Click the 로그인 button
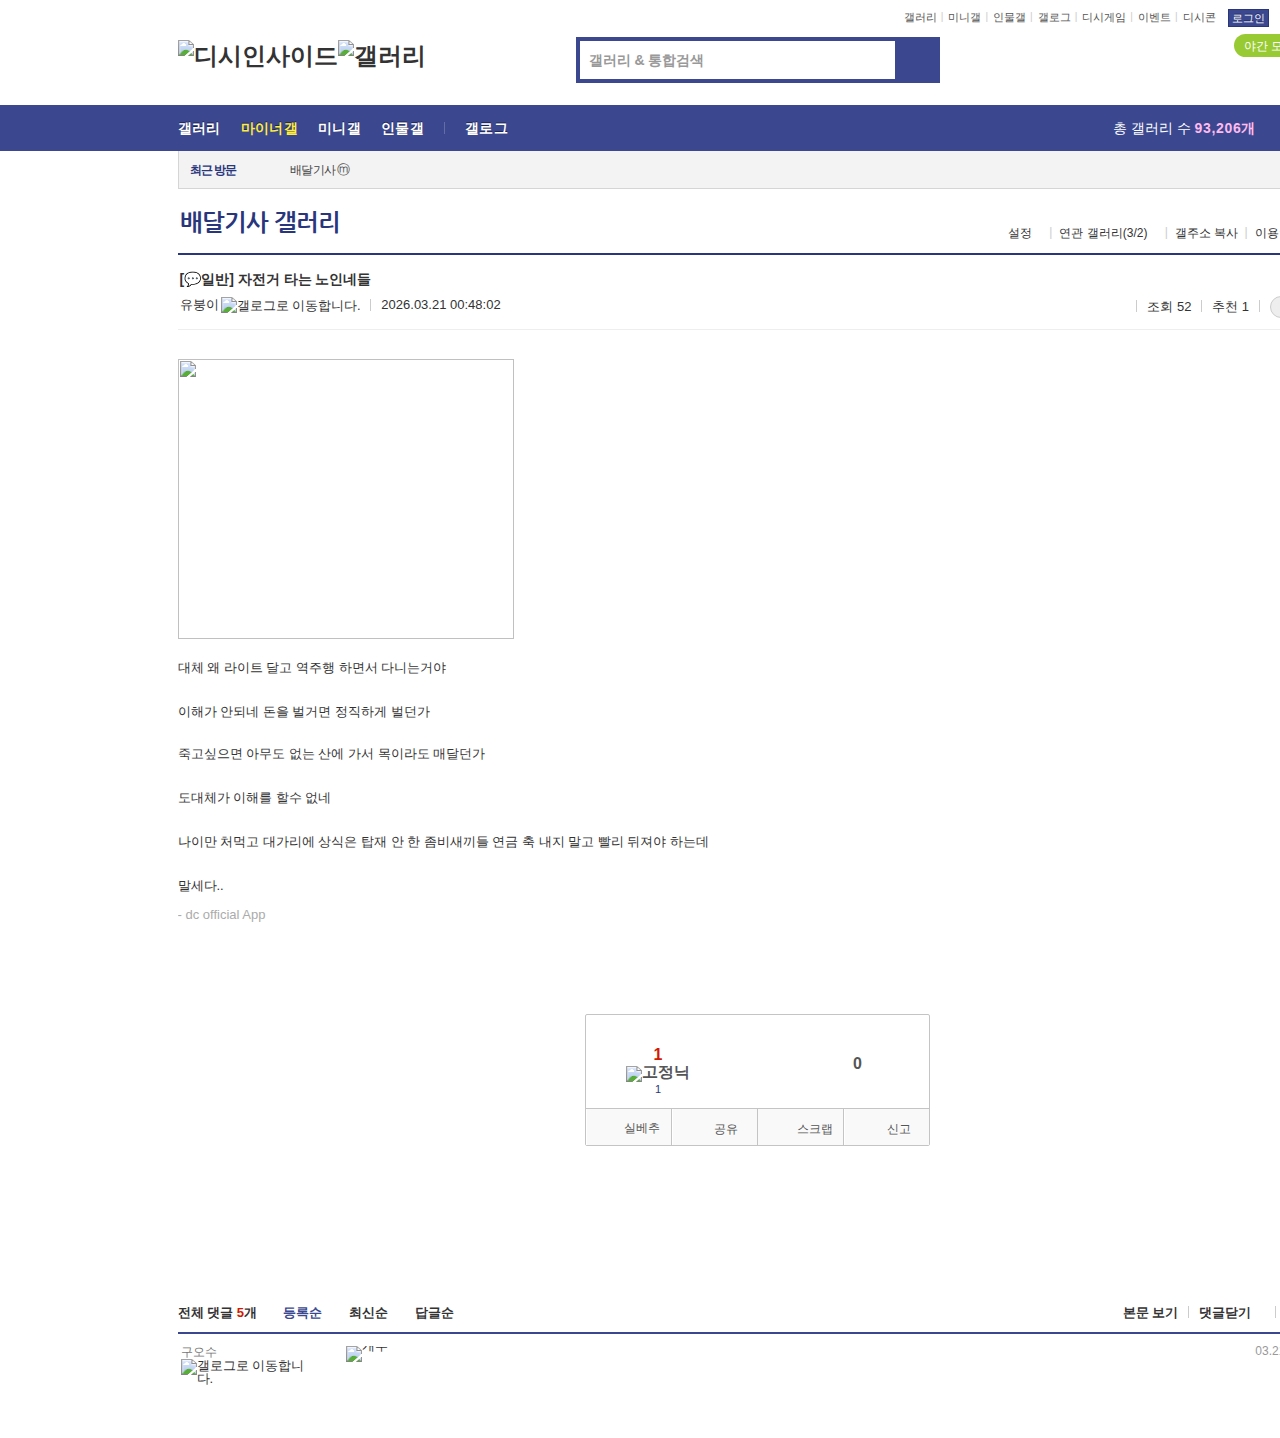This screenshot has height=1438, width=1280. coord(1248,18)
